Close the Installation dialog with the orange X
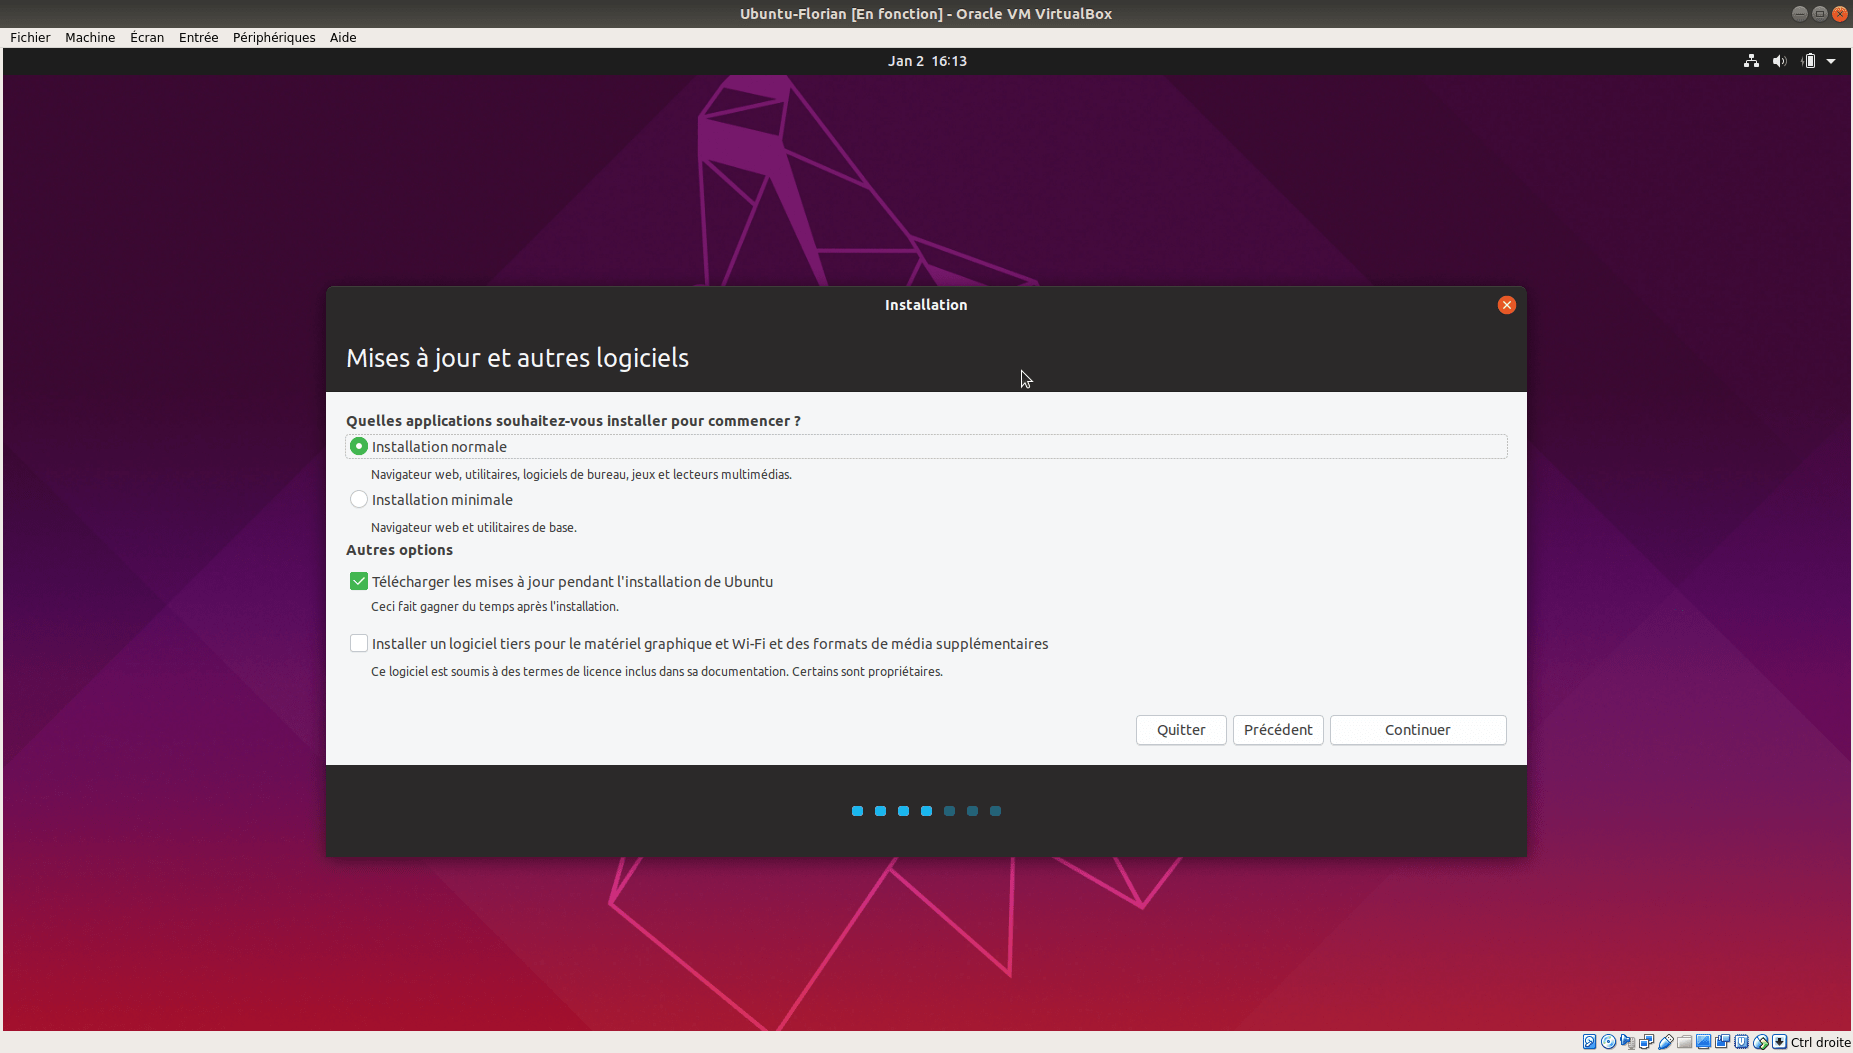This screenshot has height=1053, width=1853. (1506, 305)
